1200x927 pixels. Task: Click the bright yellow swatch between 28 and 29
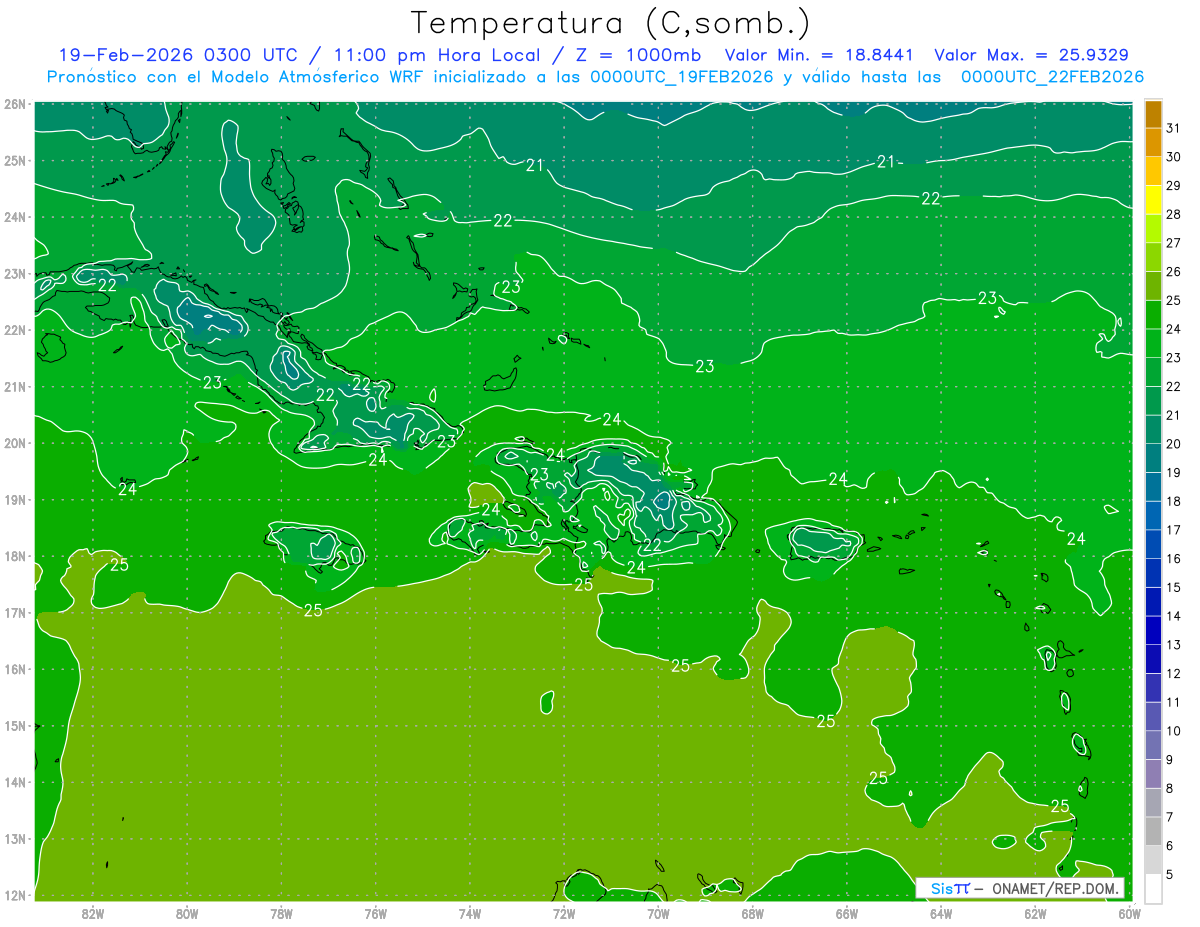(1153, 200)
